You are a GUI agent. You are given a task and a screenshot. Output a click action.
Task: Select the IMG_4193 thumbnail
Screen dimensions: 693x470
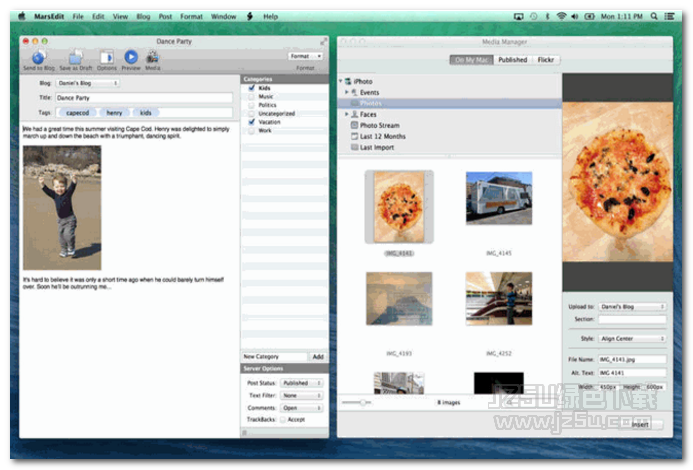click(x=399, y=298)
